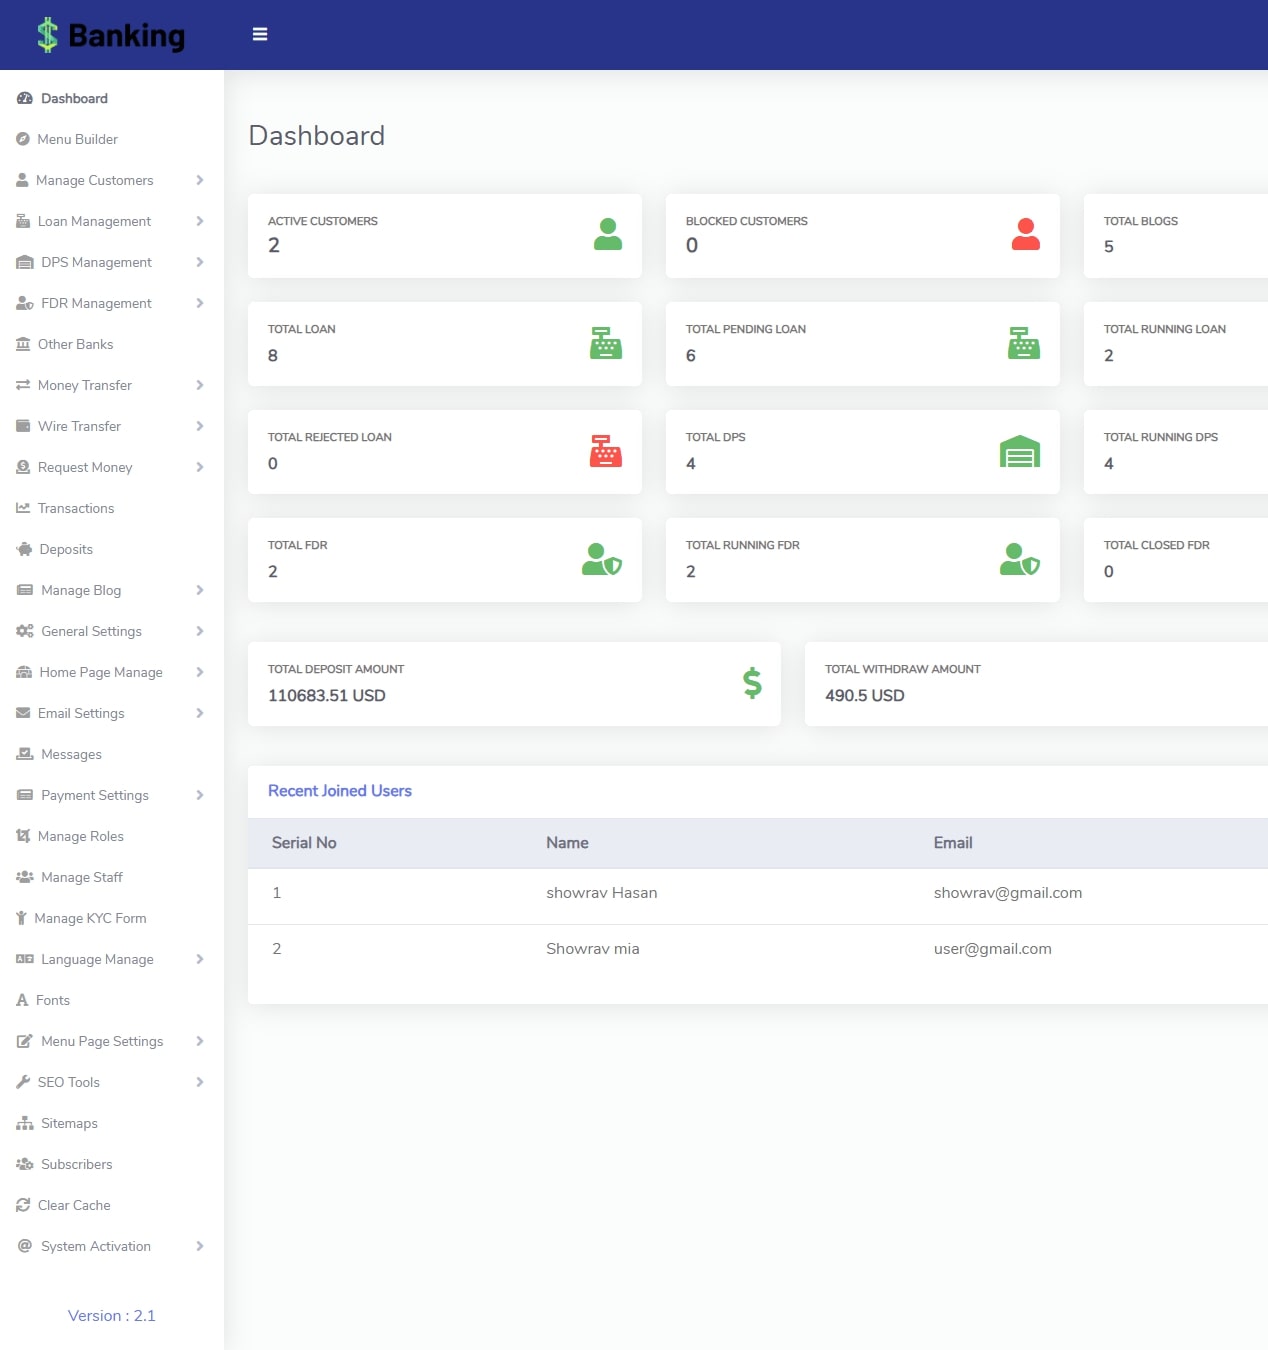
Task: Click the Fonts icon
Action: [22, 1000]
